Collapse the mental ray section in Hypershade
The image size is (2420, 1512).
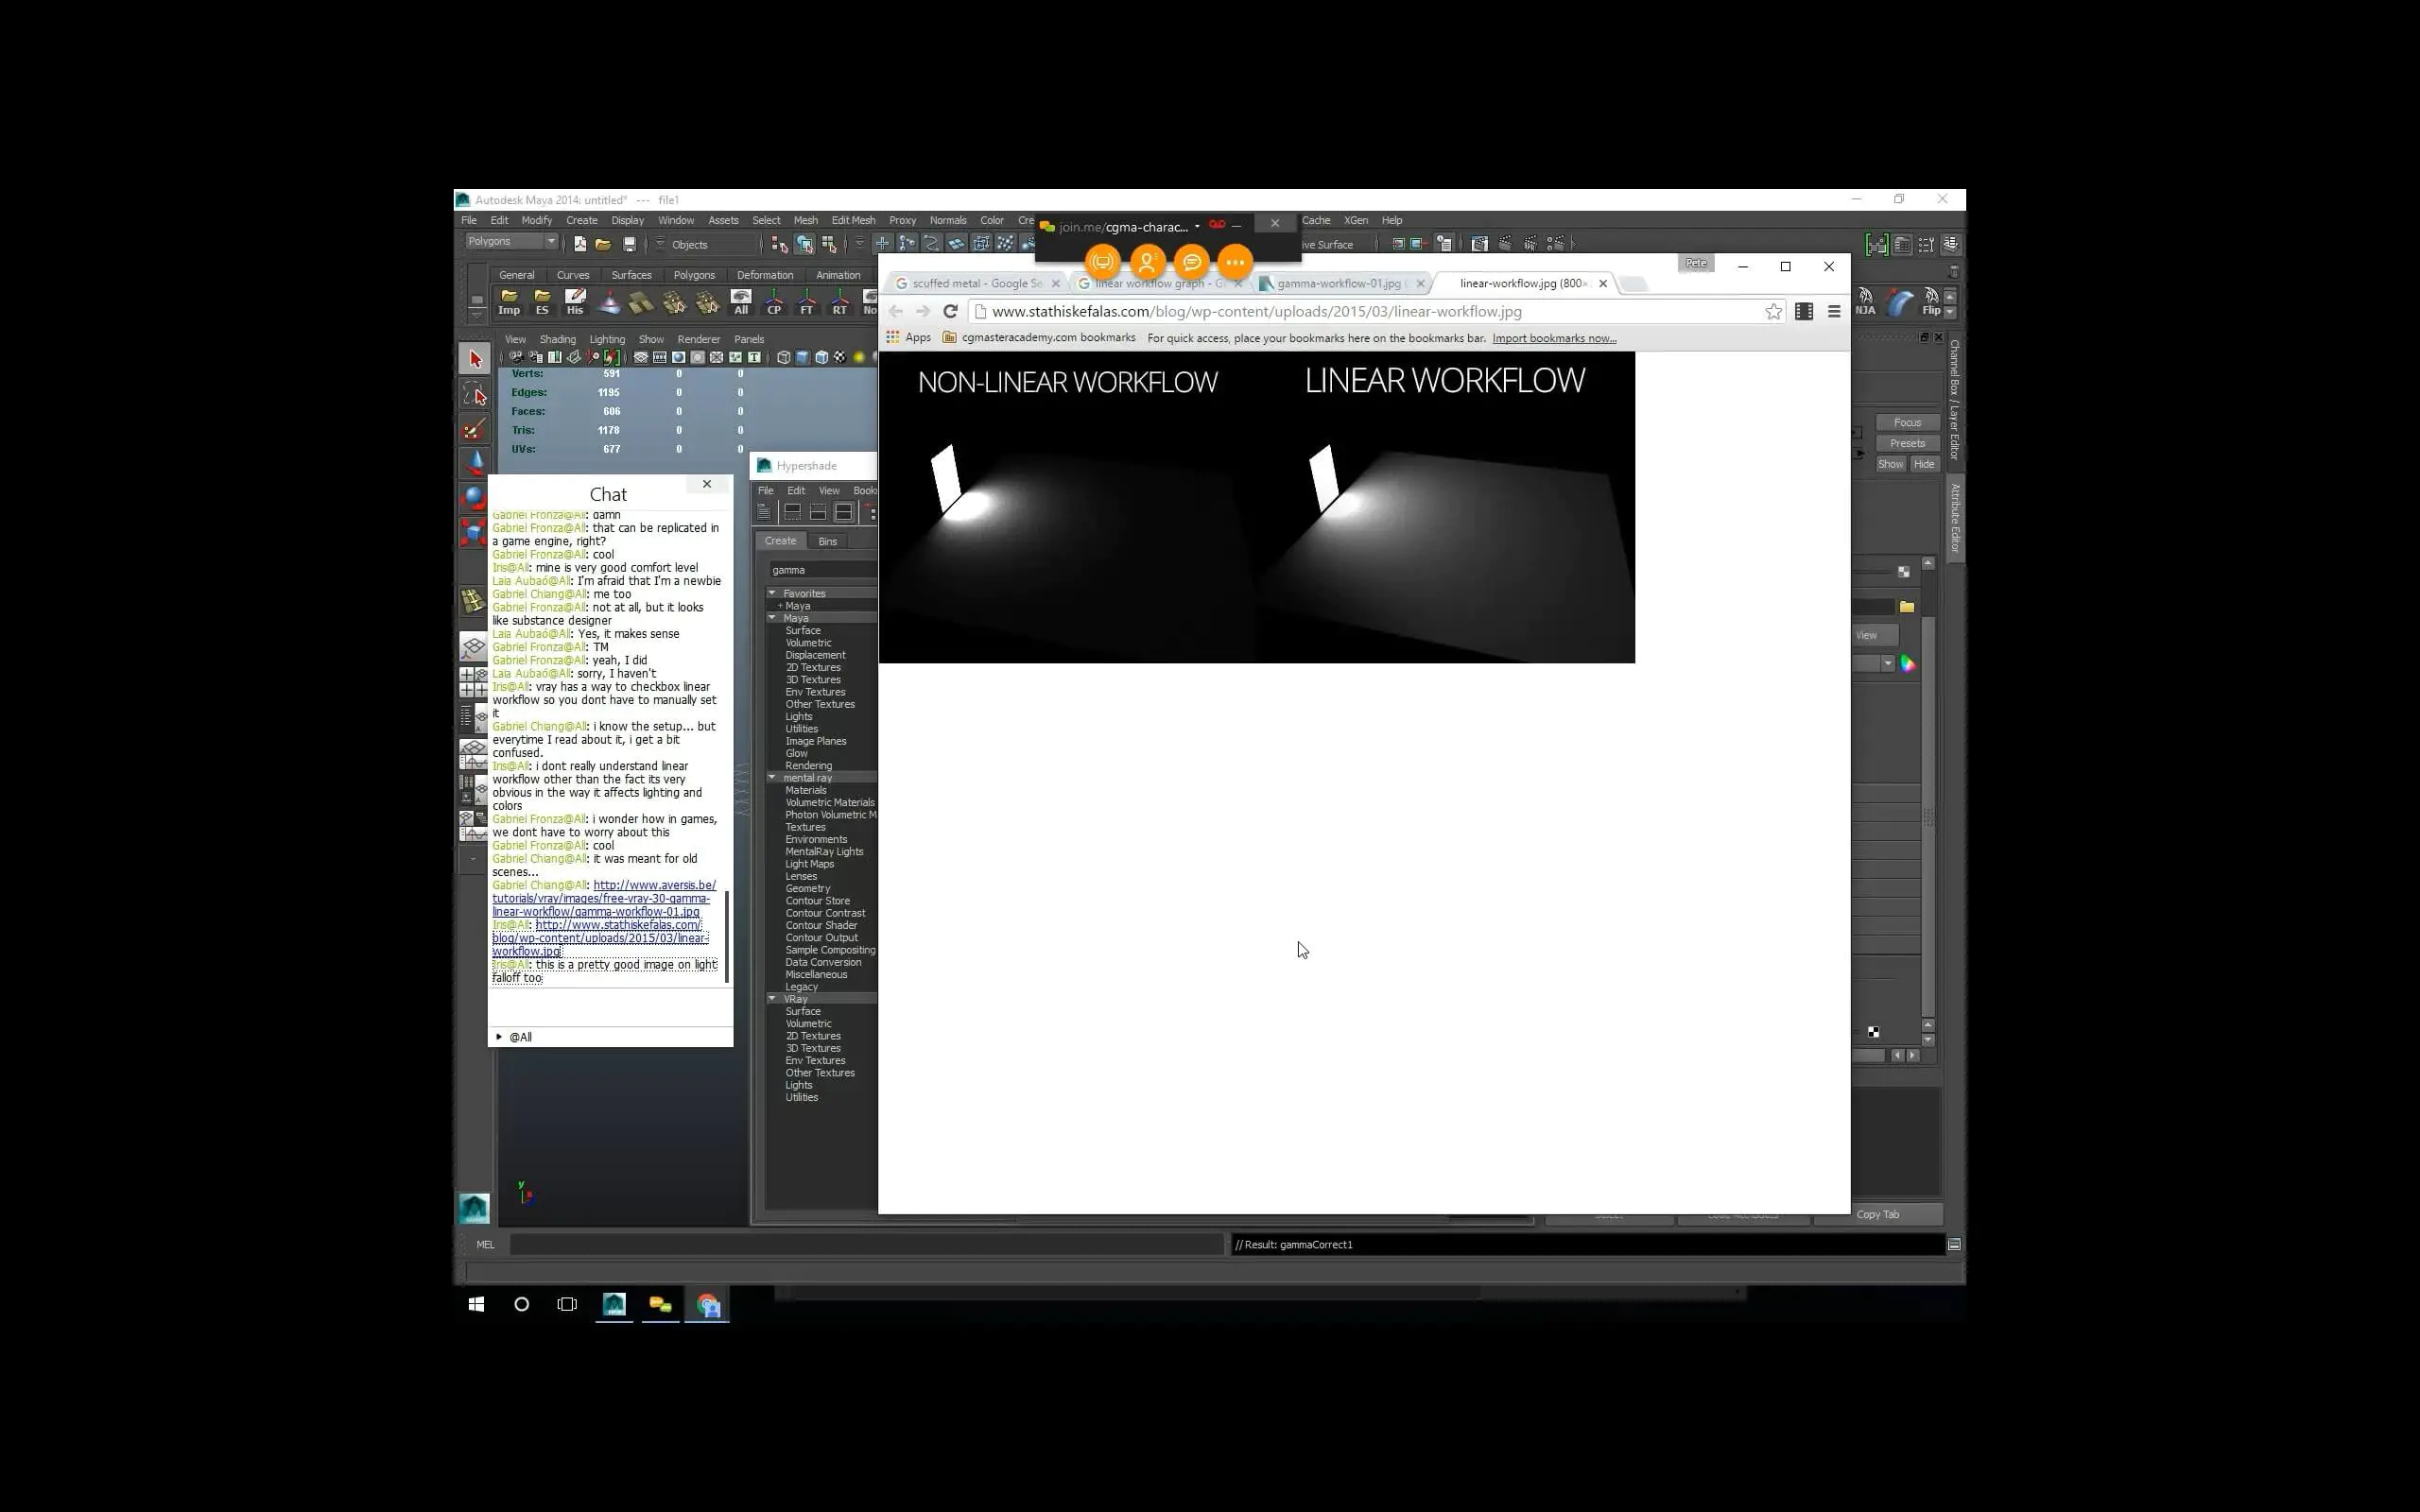[x=772, y=777]
